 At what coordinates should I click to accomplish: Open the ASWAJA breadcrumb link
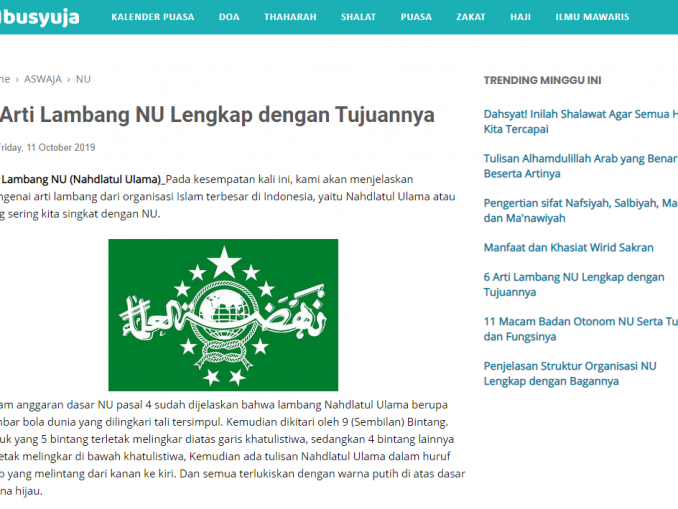click(43, 79)
